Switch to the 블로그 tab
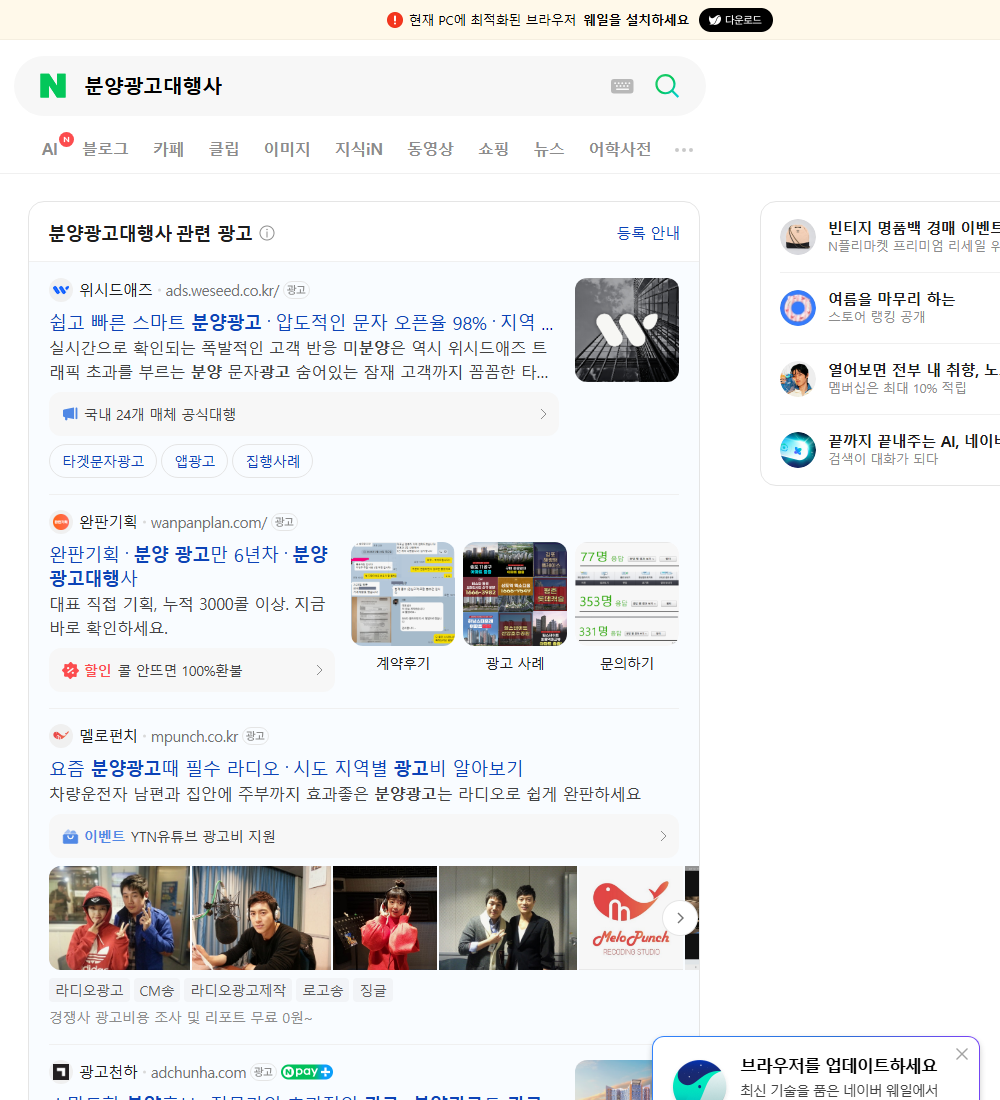 point(105,149)
